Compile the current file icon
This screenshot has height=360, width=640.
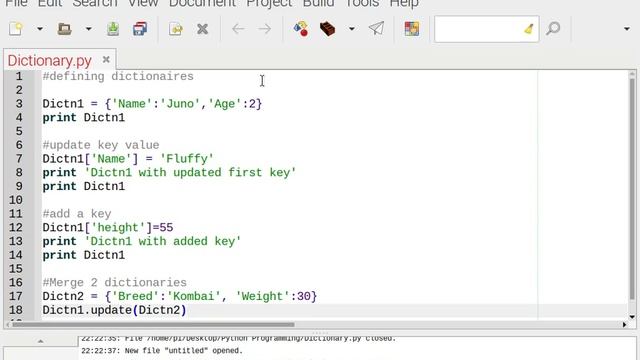point(301,29)
